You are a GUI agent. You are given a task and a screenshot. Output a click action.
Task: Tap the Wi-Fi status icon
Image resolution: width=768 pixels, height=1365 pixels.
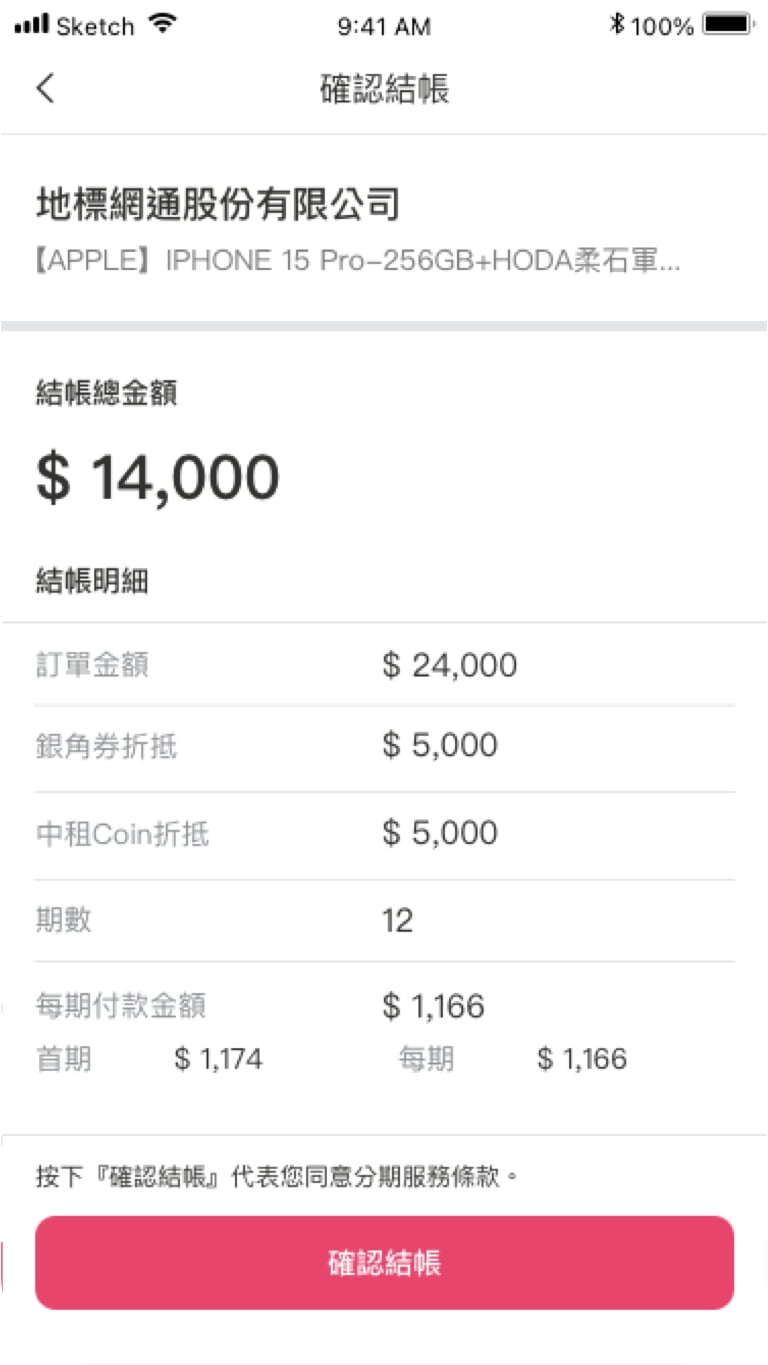(x=161, y=25)
